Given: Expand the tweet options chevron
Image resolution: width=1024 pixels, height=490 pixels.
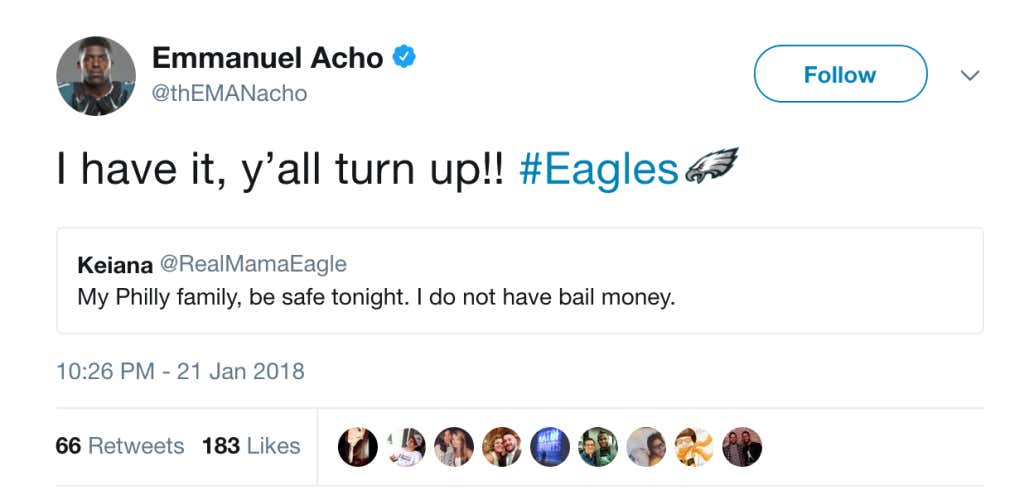Looking at the screenshot, I should 969,75.
